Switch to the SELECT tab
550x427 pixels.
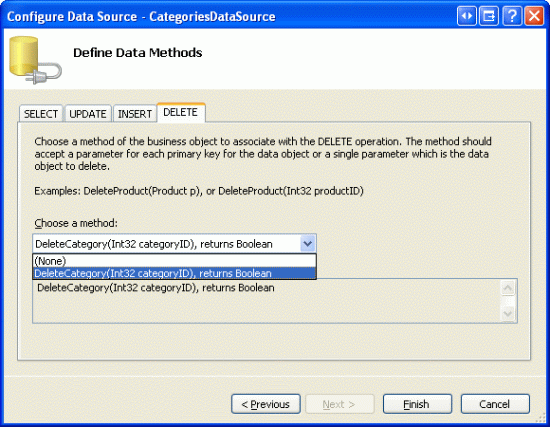41,114
